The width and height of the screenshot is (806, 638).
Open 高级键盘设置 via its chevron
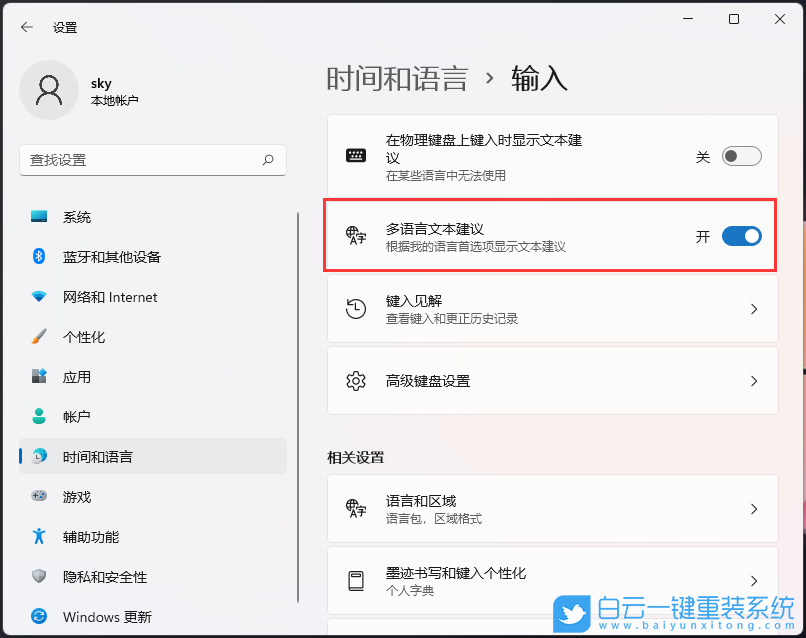click(x=754, y=381)
